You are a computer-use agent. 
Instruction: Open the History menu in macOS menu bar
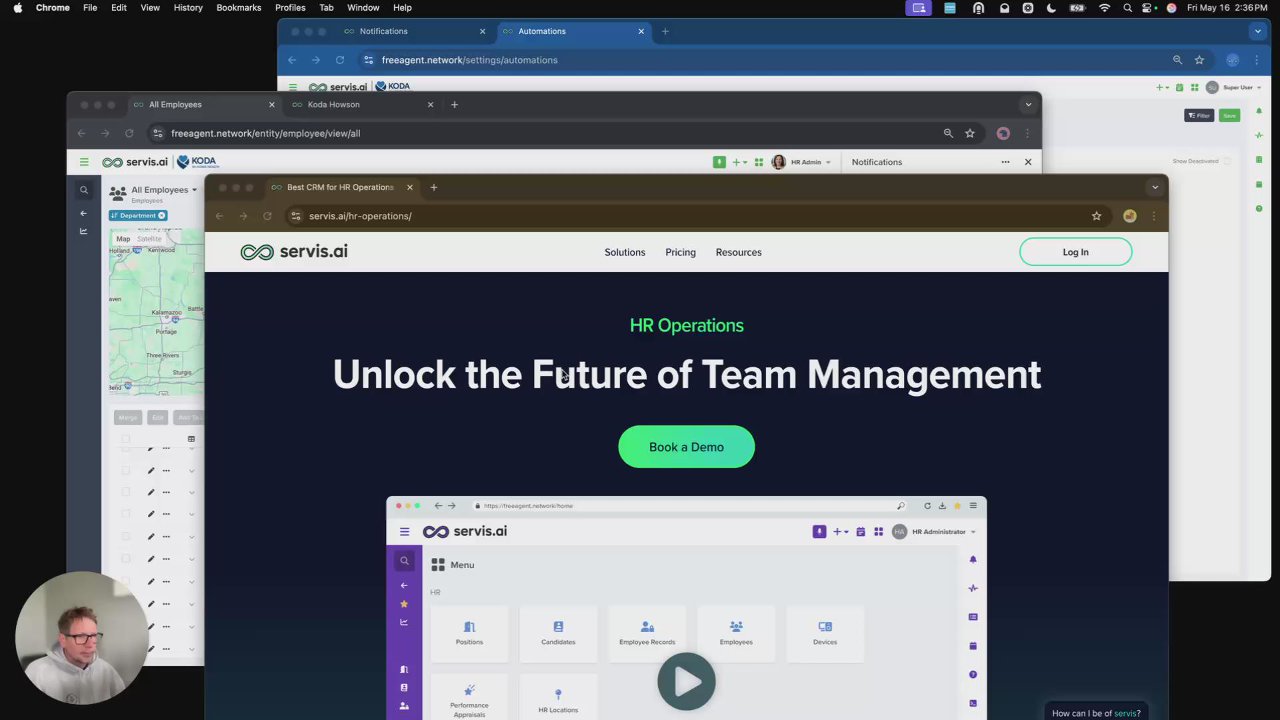tap(188, 8)
